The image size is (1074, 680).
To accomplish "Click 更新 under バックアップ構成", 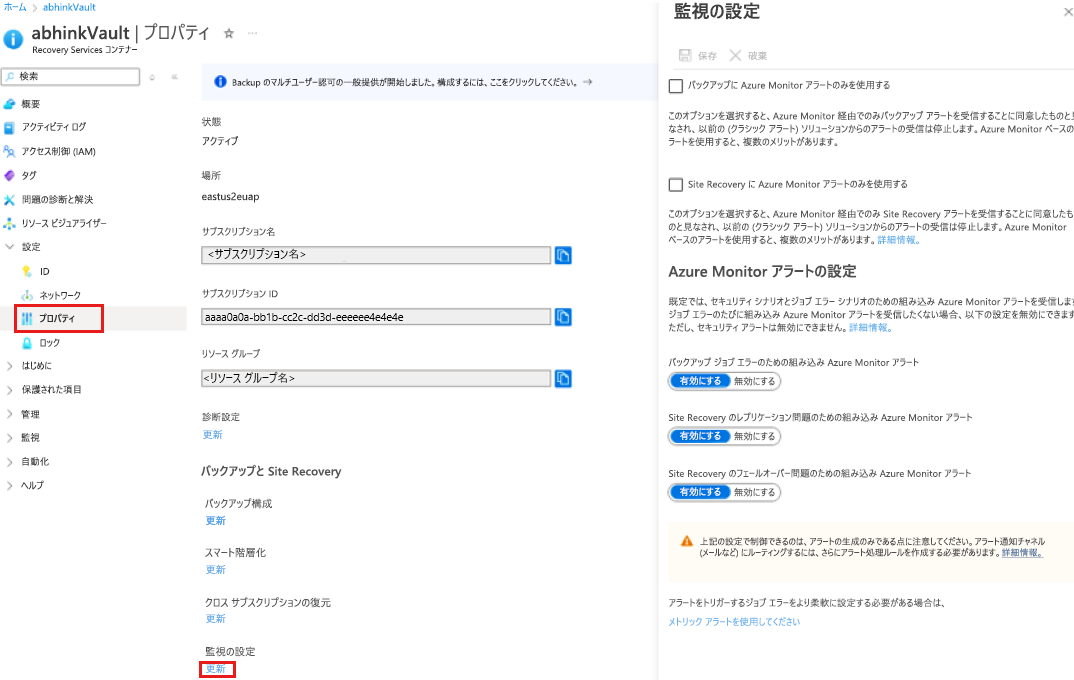I will tap(216, 520).
